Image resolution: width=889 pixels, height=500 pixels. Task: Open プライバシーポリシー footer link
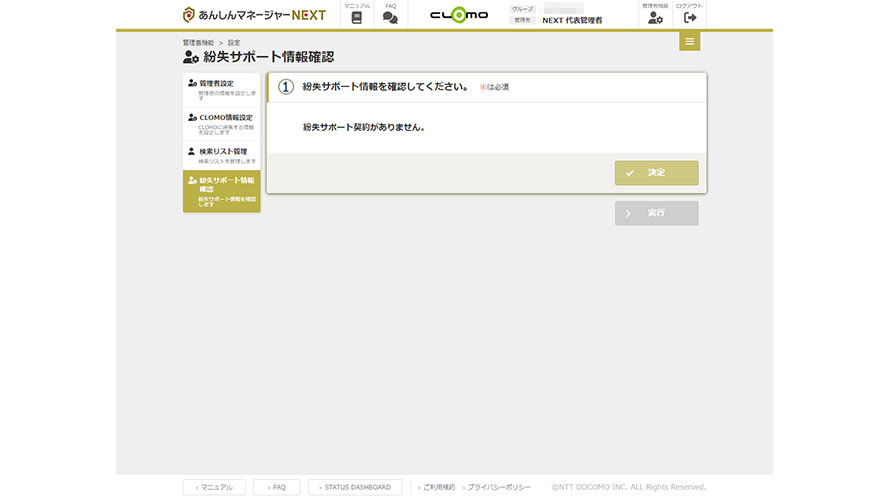[x=497, y=487]
